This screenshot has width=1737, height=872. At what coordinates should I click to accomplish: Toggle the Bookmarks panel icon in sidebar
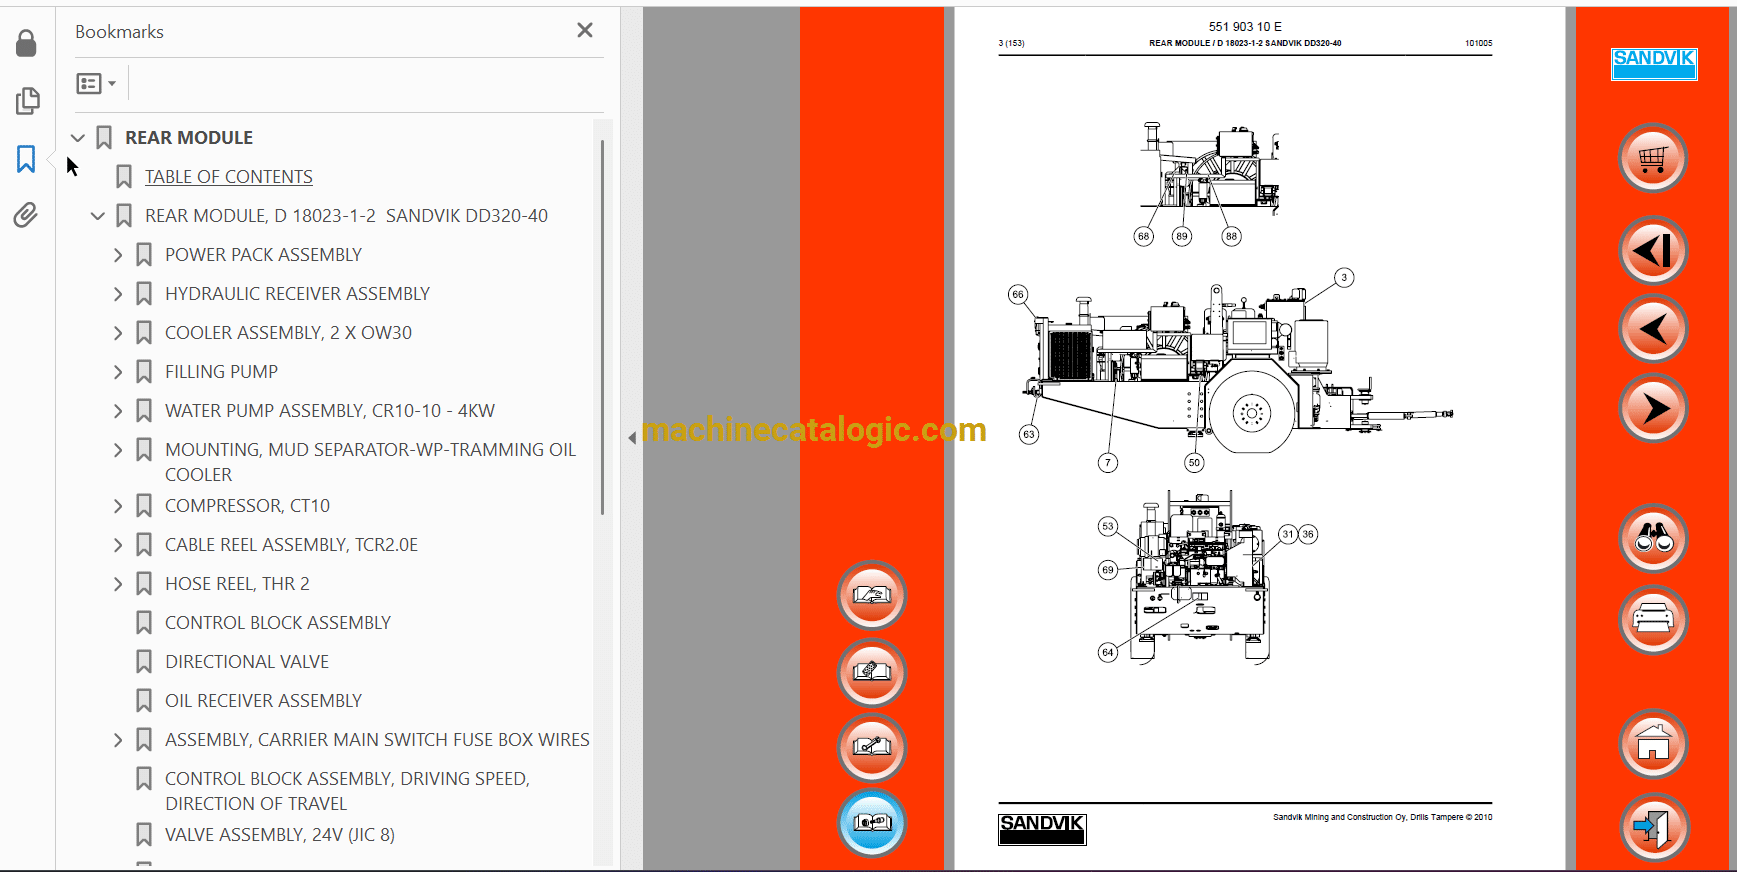(x=26, y=159)
